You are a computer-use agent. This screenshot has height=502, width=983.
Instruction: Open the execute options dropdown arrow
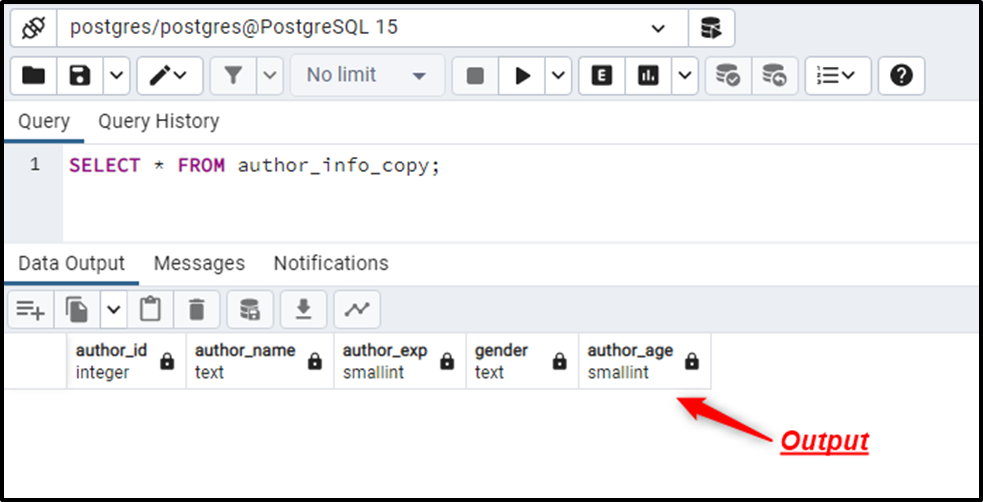(558, 76)
